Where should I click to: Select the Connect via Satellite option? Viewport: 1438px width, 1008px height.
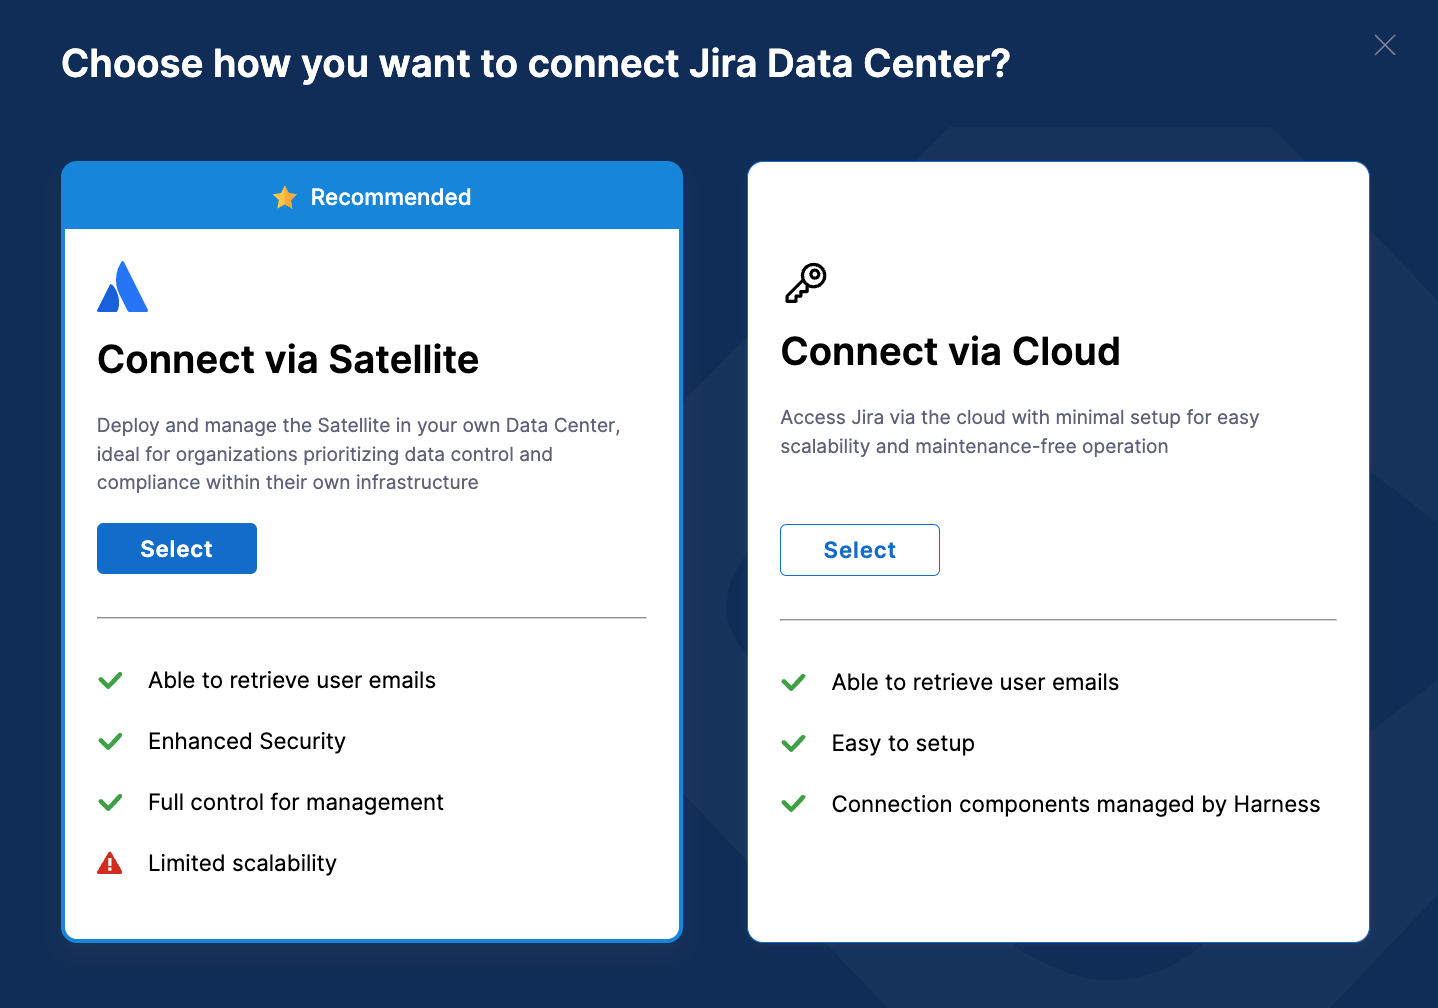tap(176, 548)
